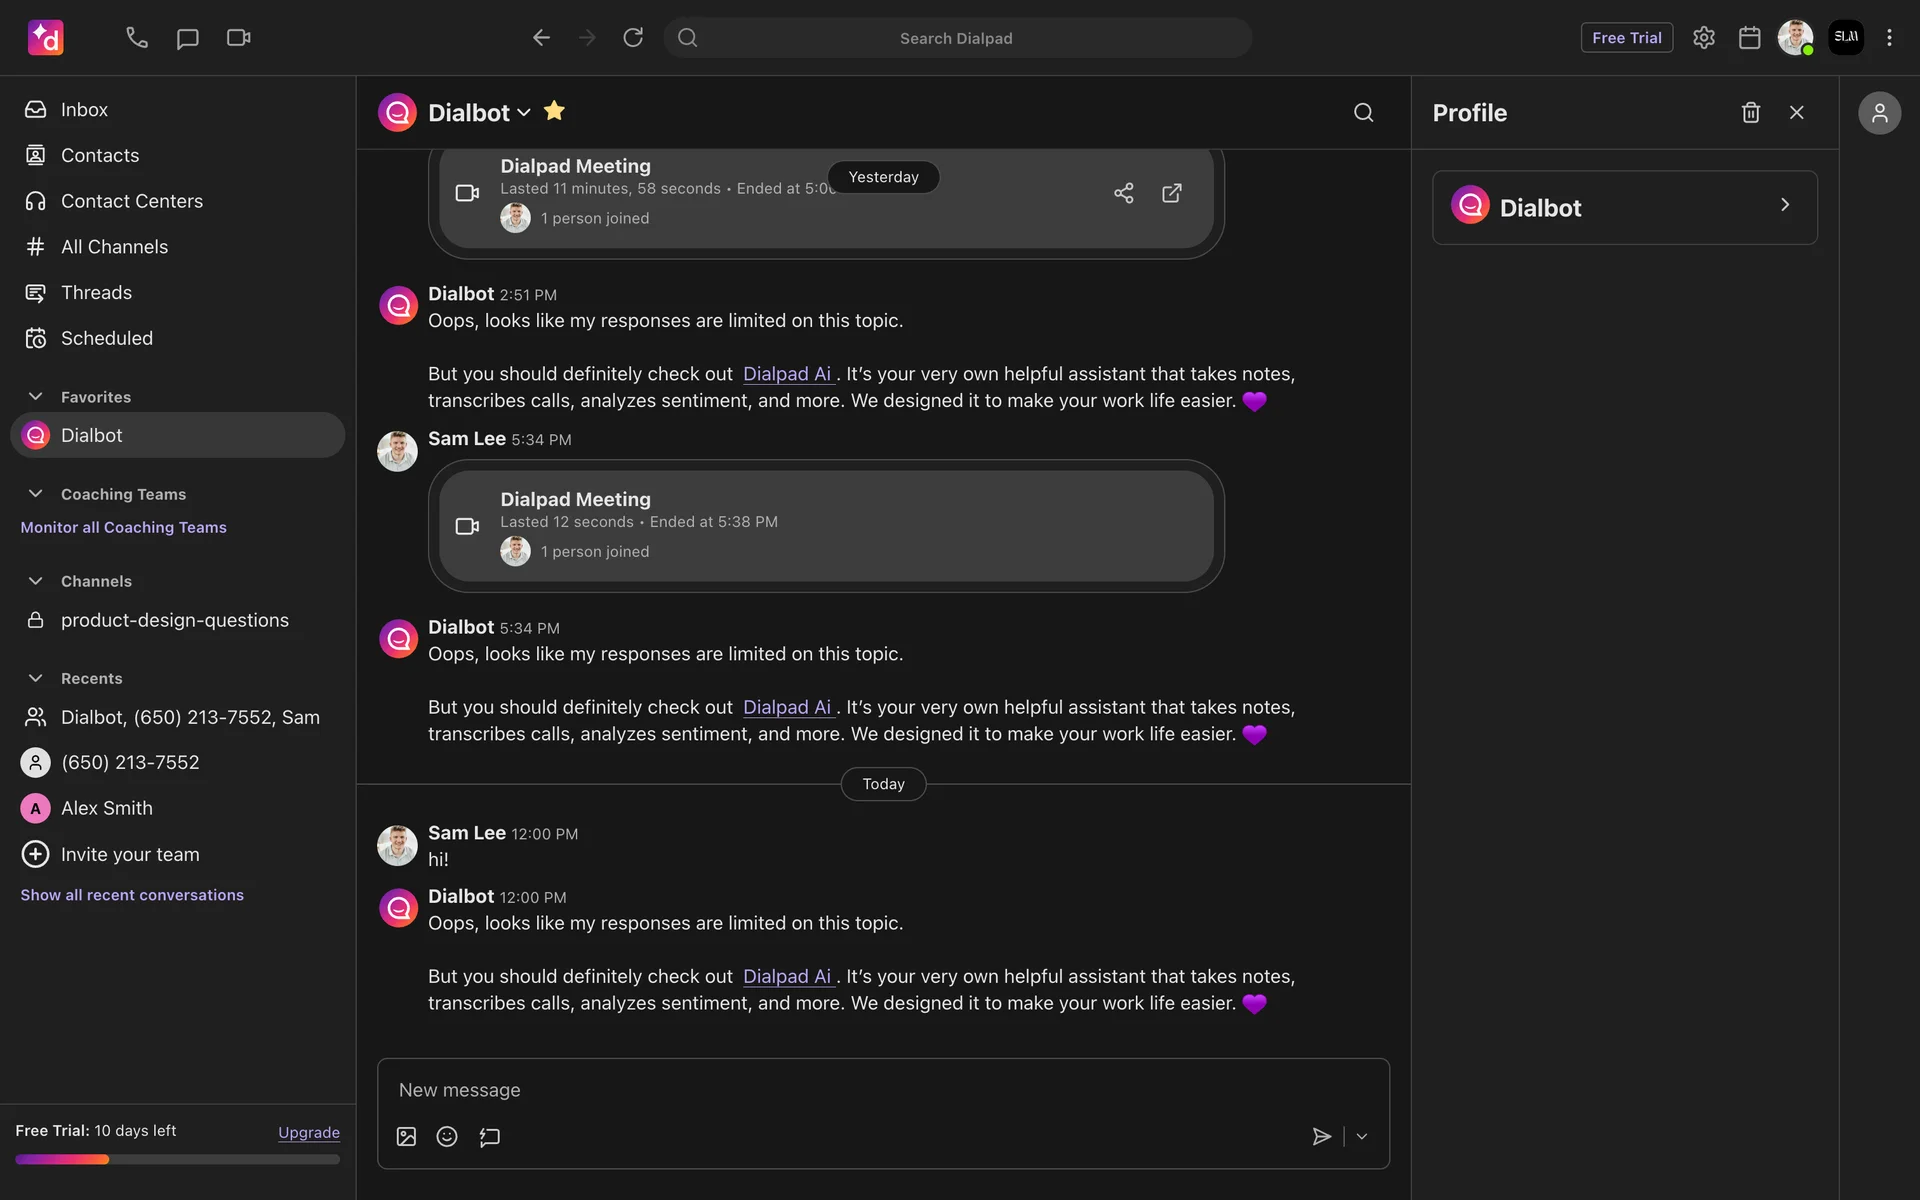The image size is (1920, 1200).
Task: Open Dialpad settings gear
Action: (1703, 38)
